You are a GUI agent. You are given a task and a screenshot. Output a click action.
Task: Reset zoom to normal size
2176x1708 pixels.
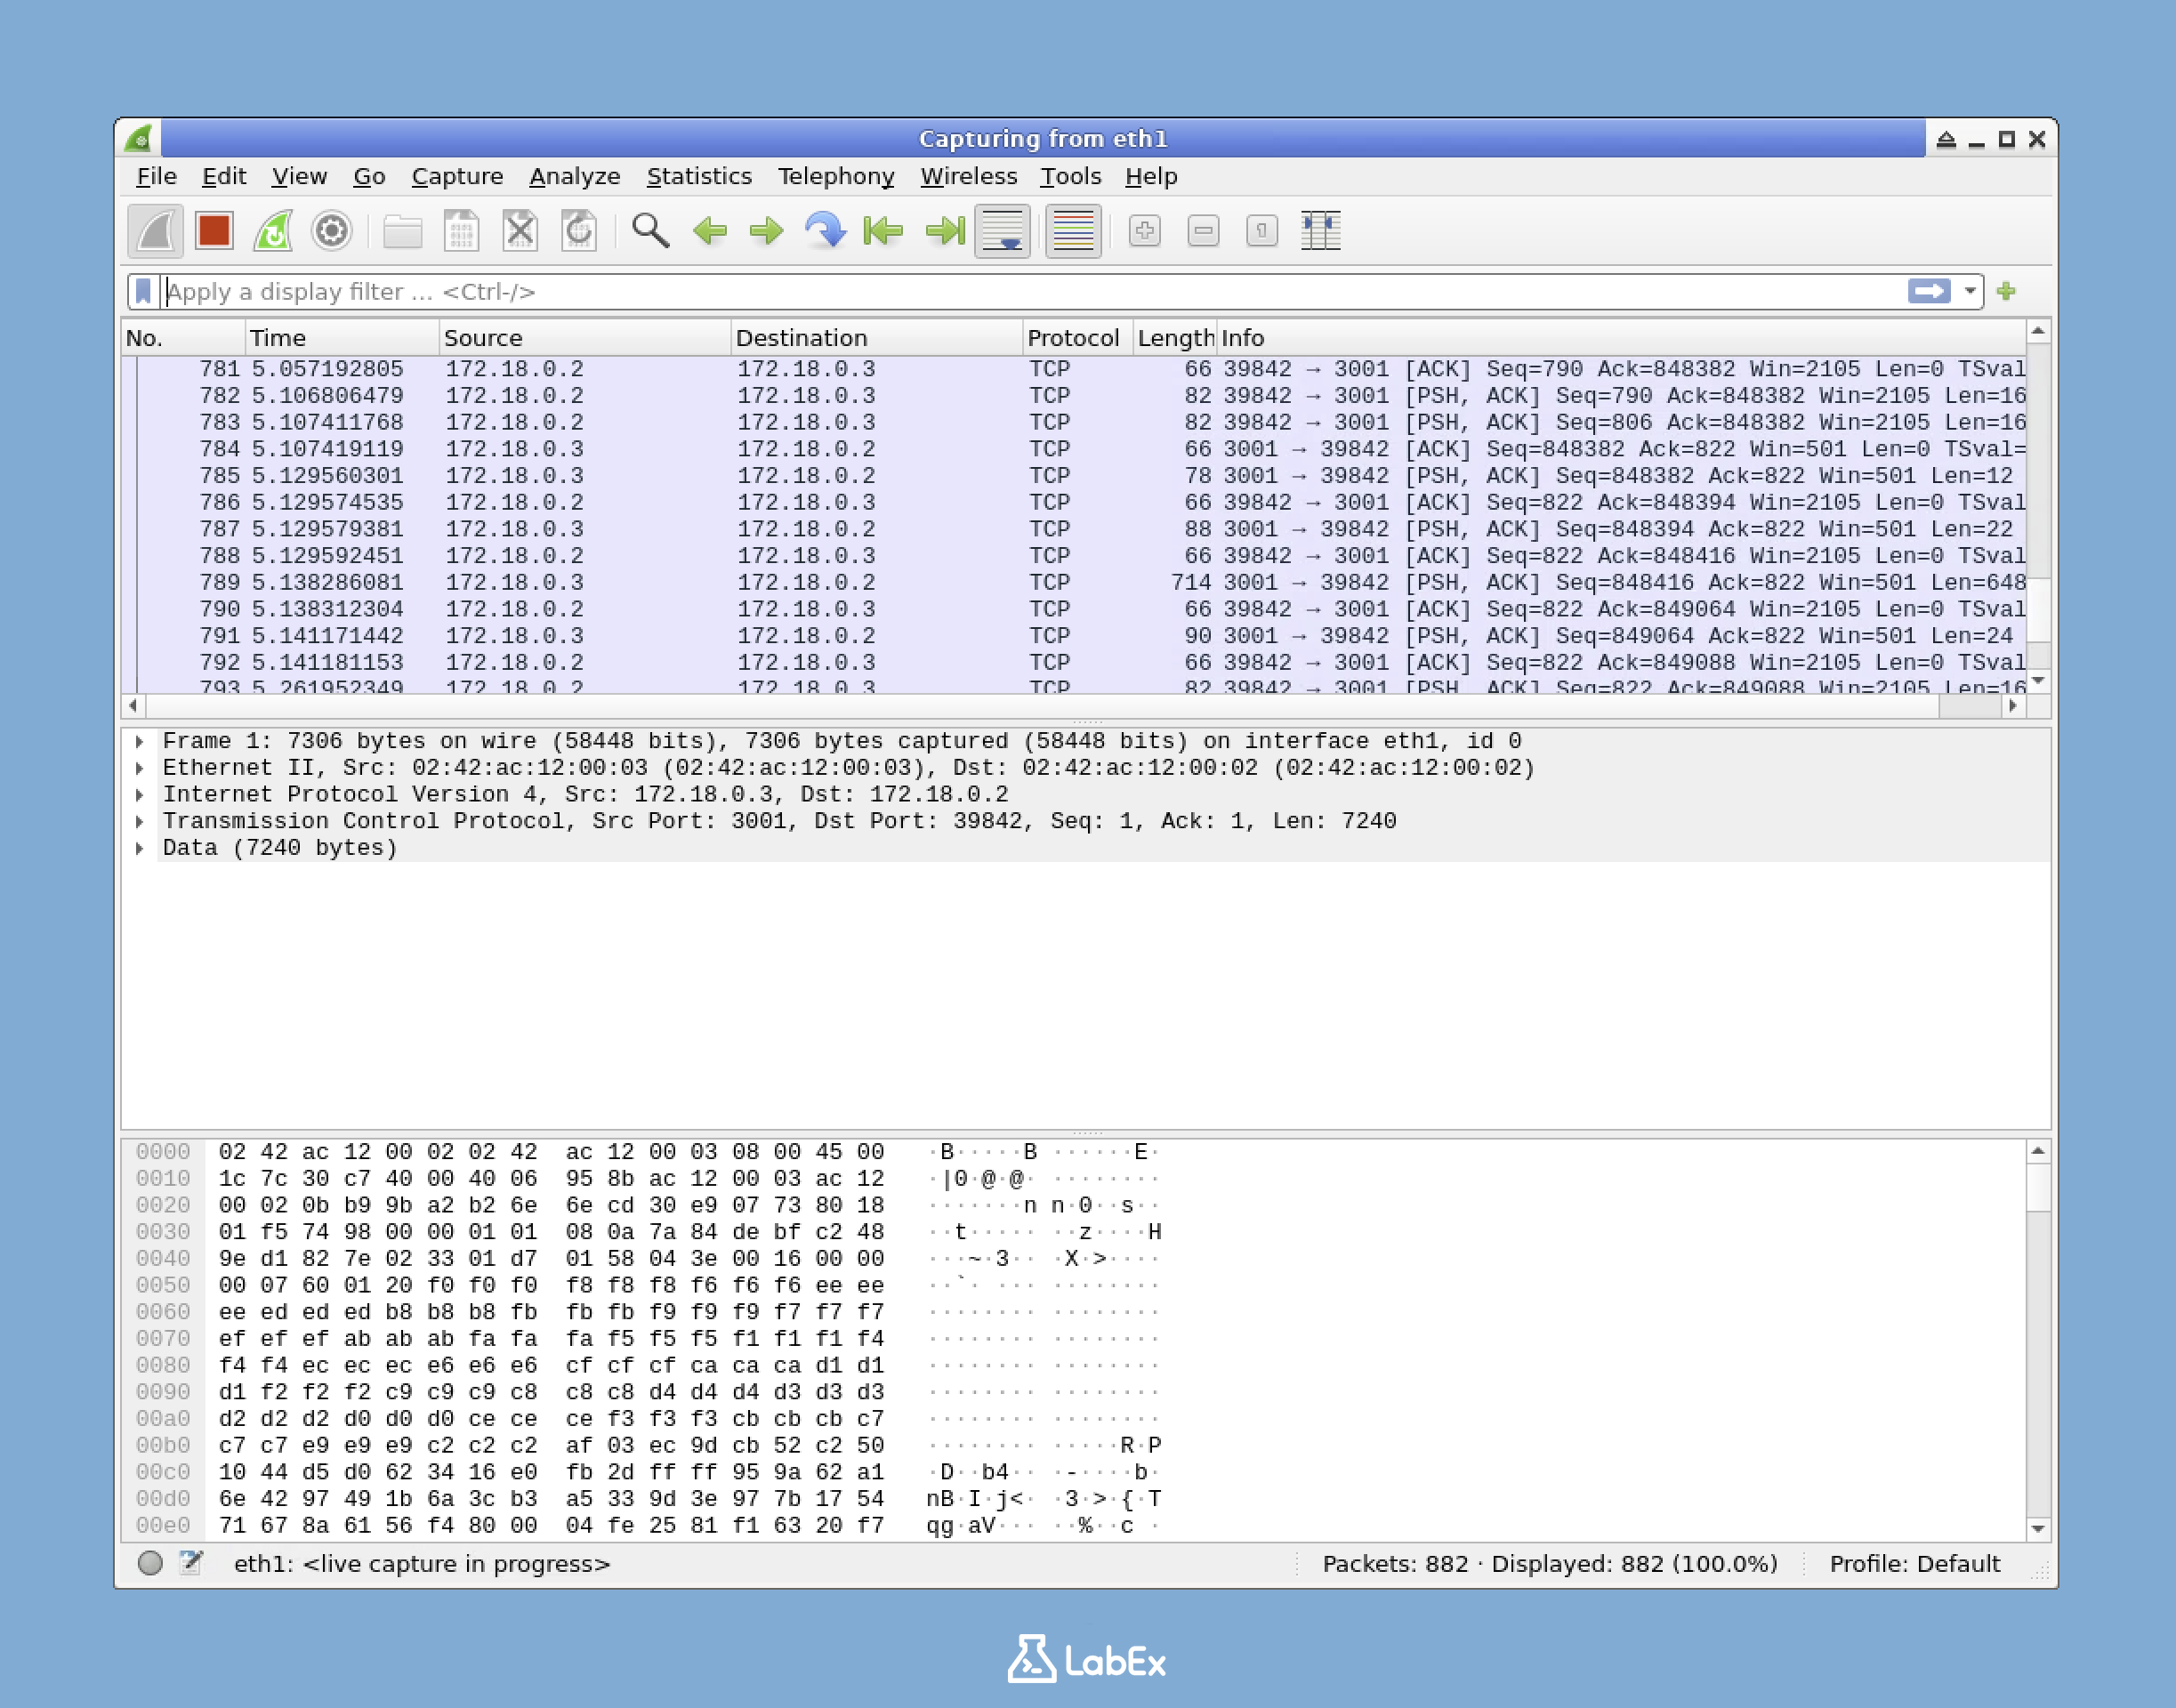[1261, 230]
